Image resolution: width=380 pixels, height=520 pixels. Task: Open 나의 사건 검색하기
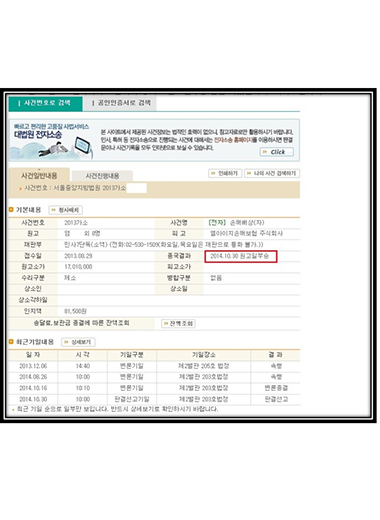272,173
